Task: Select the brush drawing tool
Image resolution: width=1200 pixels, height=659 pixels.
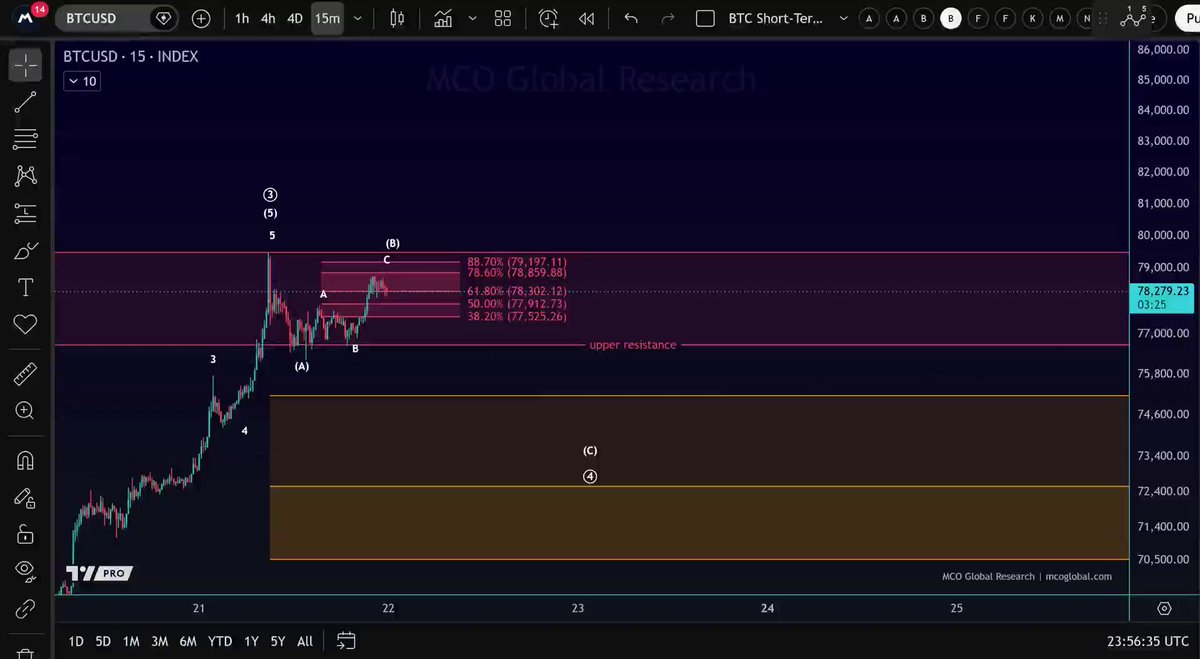Action: (25, 250)
